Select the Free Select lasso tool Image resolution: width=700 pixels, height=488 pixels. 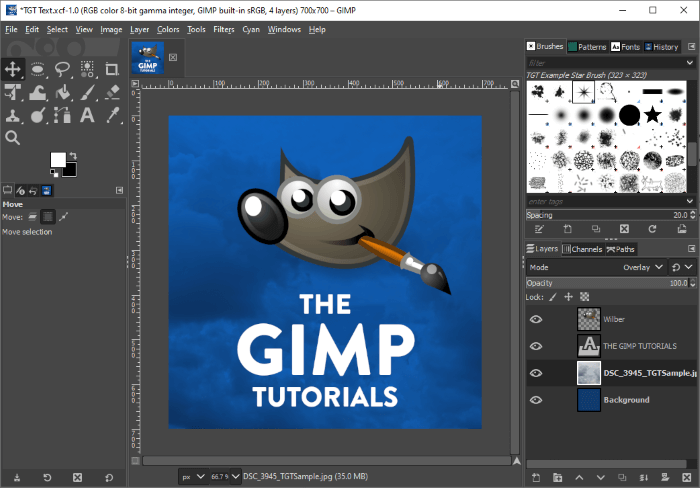click(x=62, y=69)
